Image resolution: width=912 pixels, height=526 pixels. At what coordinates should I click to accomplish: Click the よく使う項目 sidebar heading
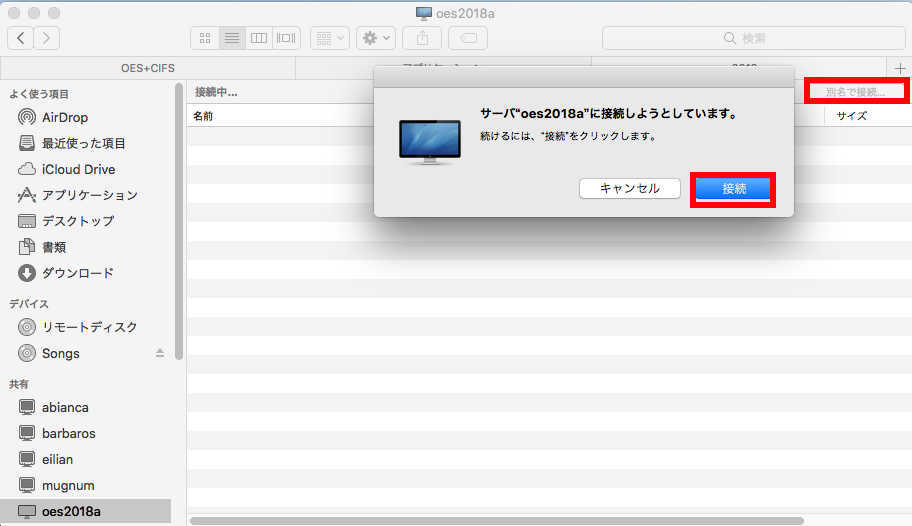tap(39, 94)
